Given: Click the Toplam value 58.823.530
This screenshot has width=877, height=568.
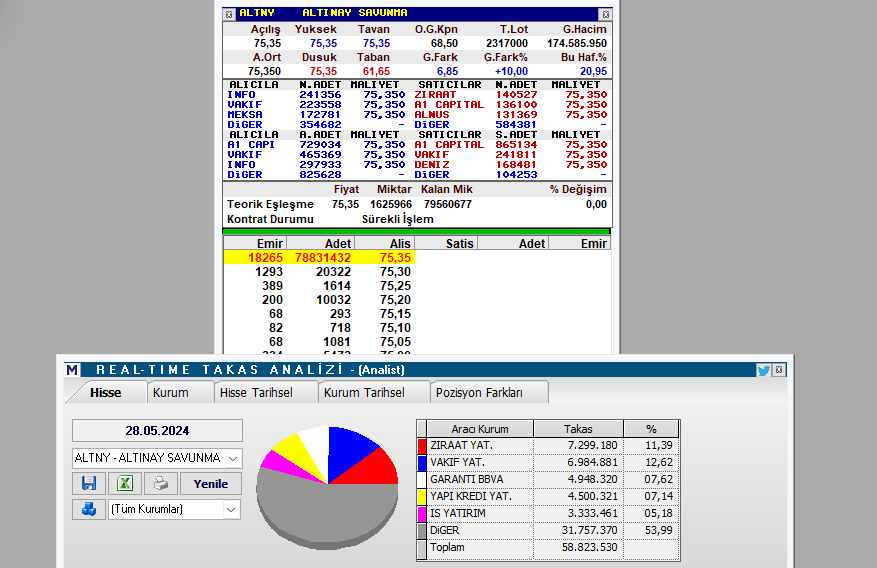Looking at the screenshot, I should [x=590, y=547].
